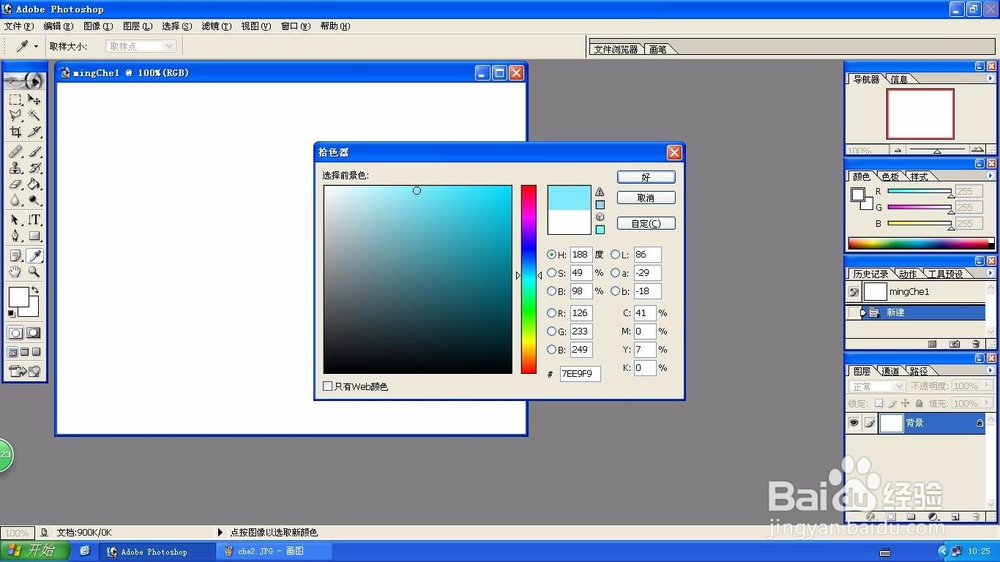Image resolution: width=1000 pixels, height=562 pixels.
Task: Select the R red radio button
Action: pyautogui.click(x=552, y=313)
